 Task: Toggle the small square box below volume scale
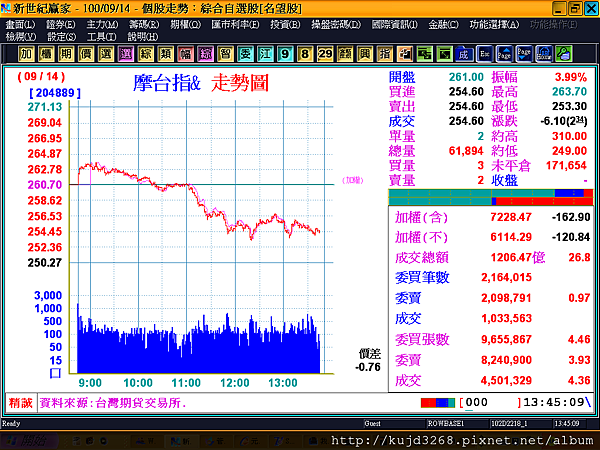tap(55, 373)
